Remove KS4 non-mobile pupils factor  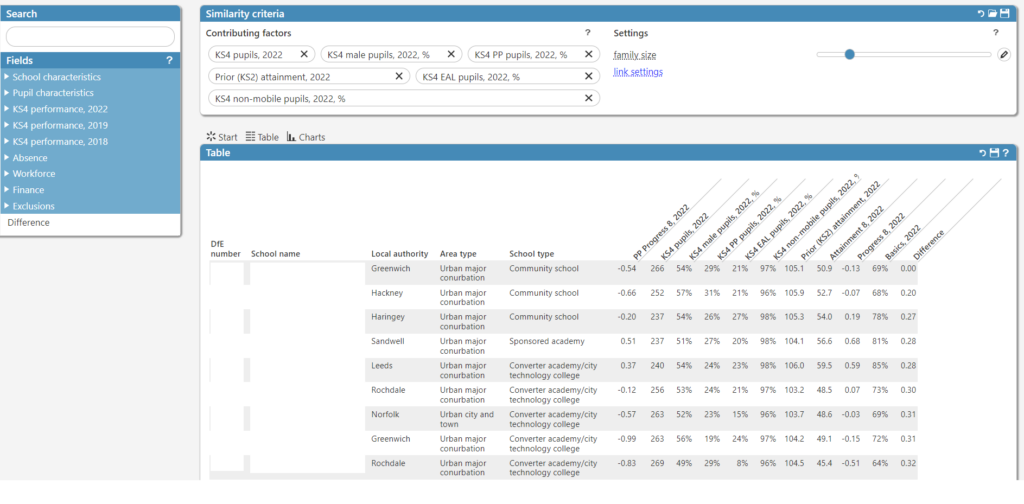(588, 98)
